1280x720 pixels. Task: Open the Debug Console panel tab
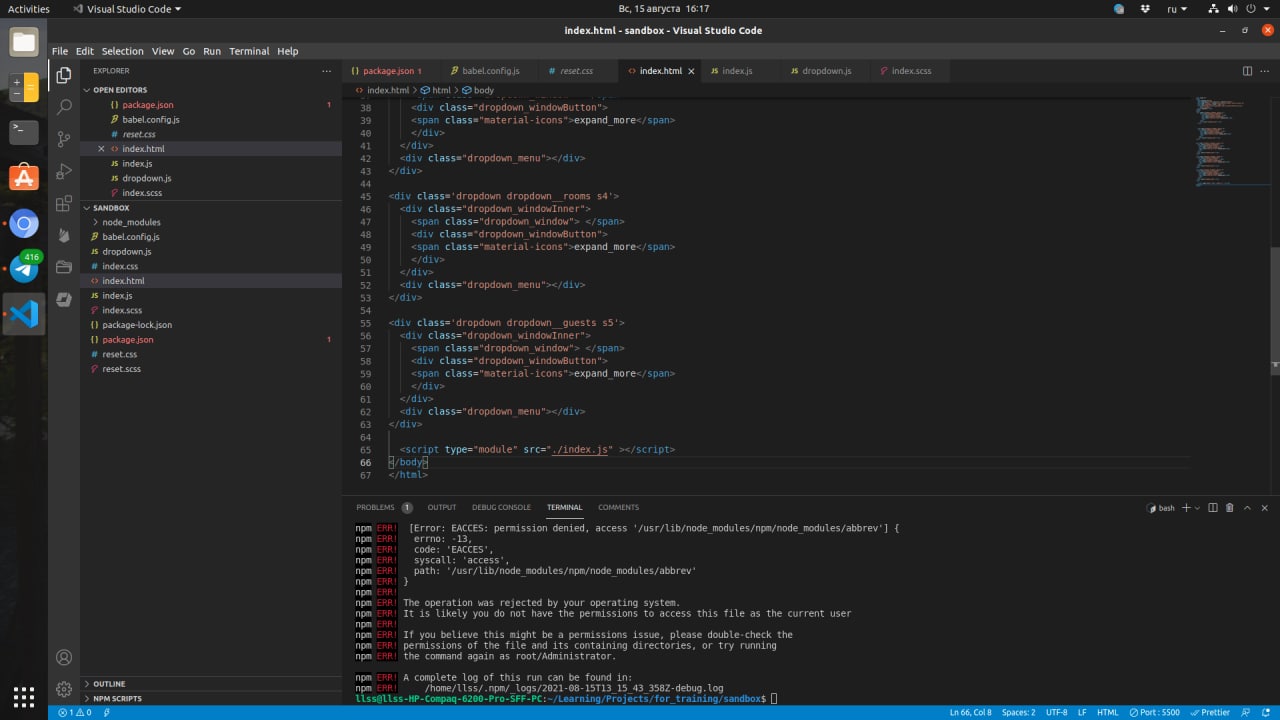pyautogui.click(x=501, y=508)
